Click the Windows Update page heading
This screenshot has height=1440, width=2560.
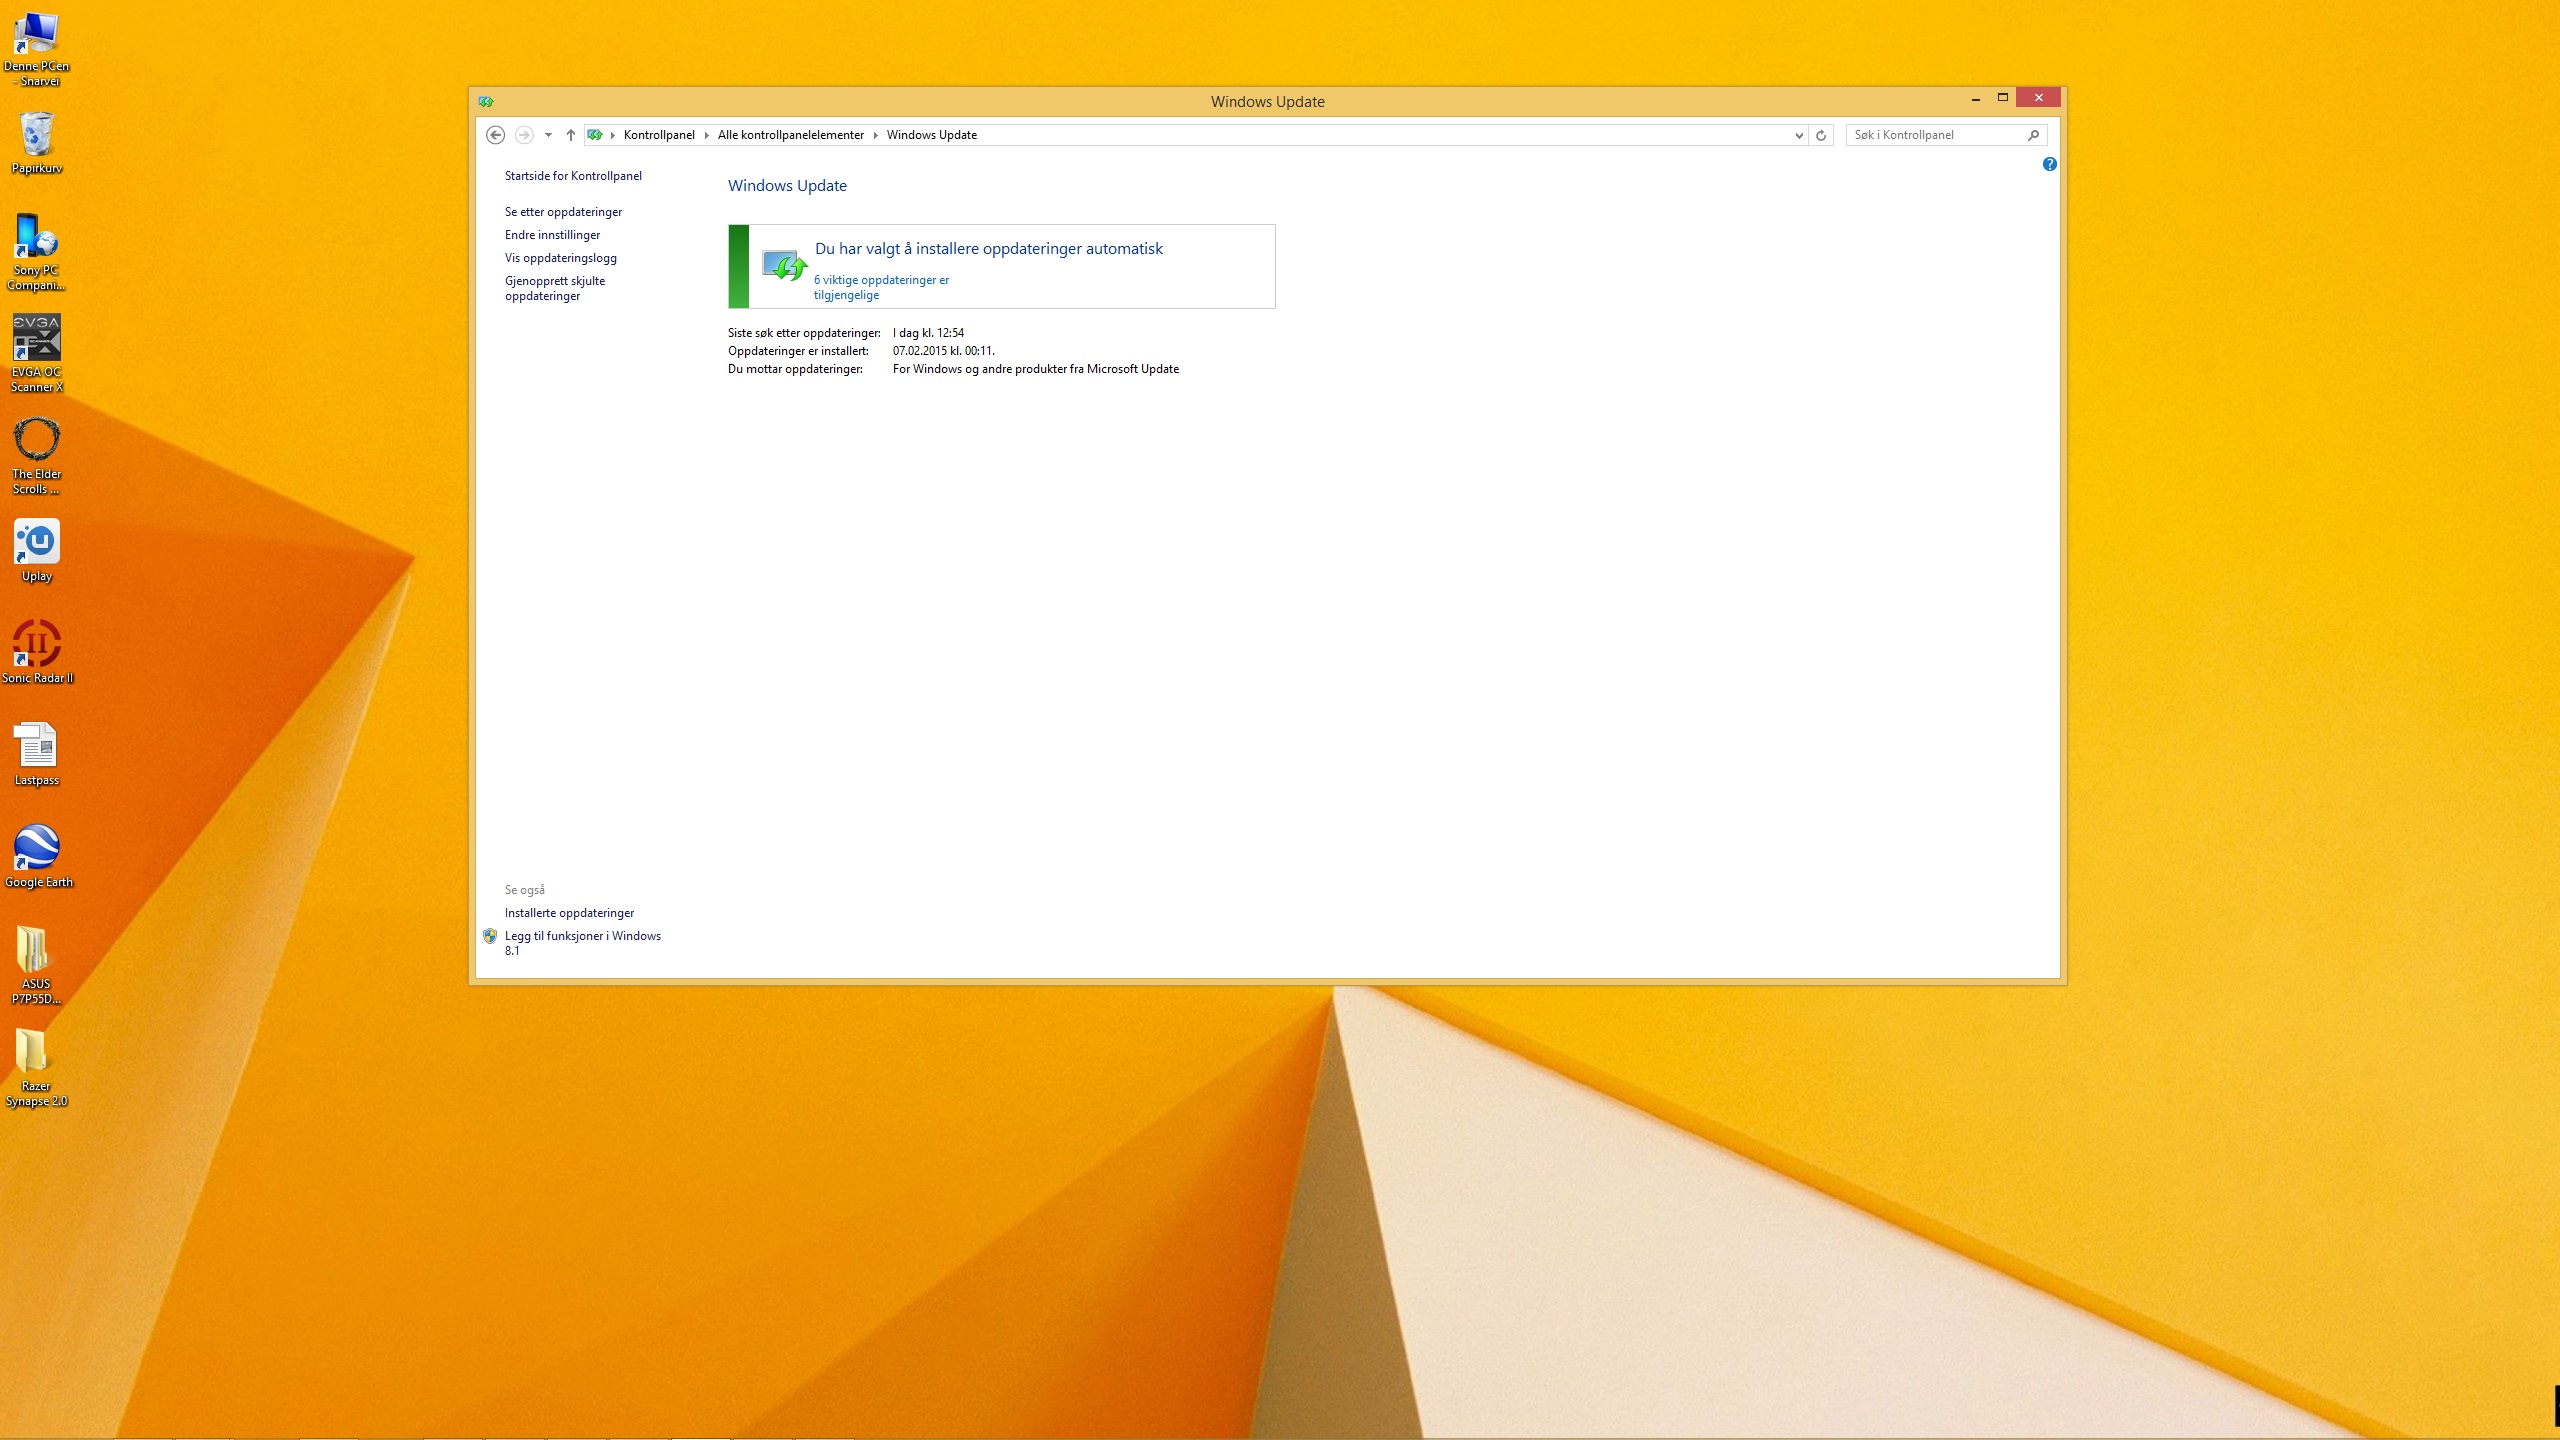(x=787, y=186)
